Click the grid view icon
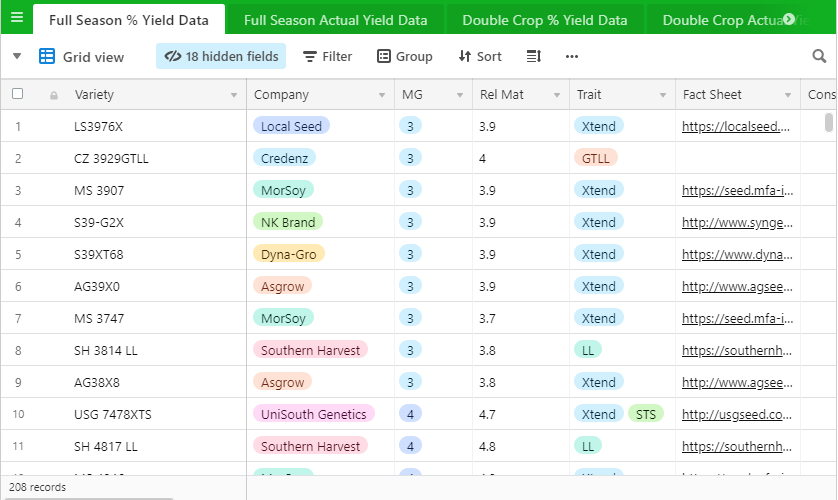The height and width of the screenshot is (500, 838). click(47, 56)
